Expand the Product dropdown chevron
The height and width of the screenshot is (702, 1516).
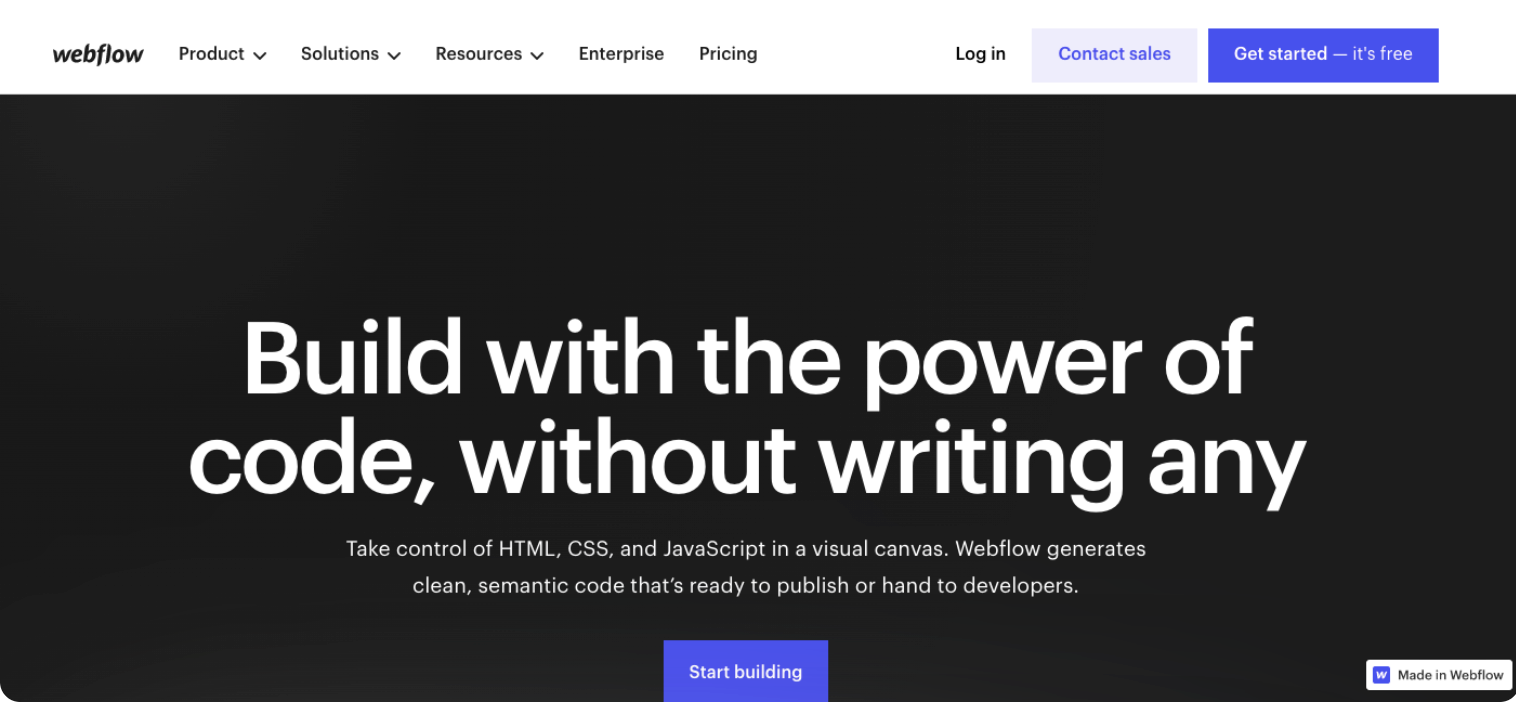(x=260, y=56)
